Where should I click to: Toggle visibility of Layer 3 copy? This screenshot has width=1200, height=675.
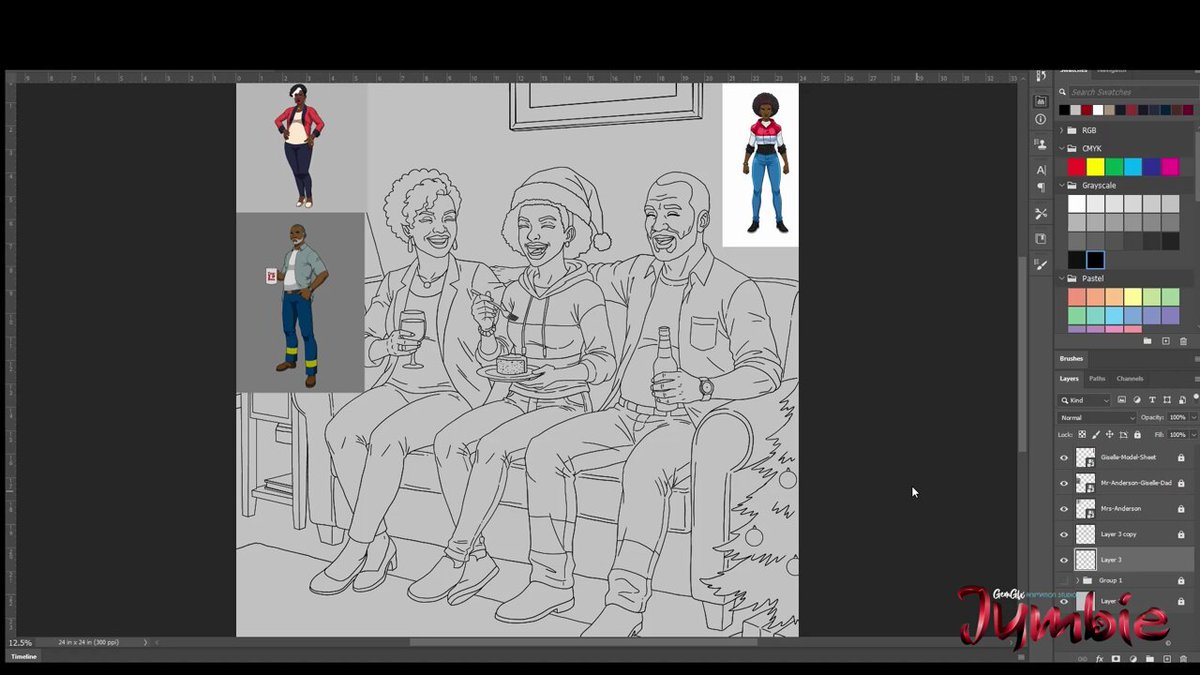pos(1064,535)
